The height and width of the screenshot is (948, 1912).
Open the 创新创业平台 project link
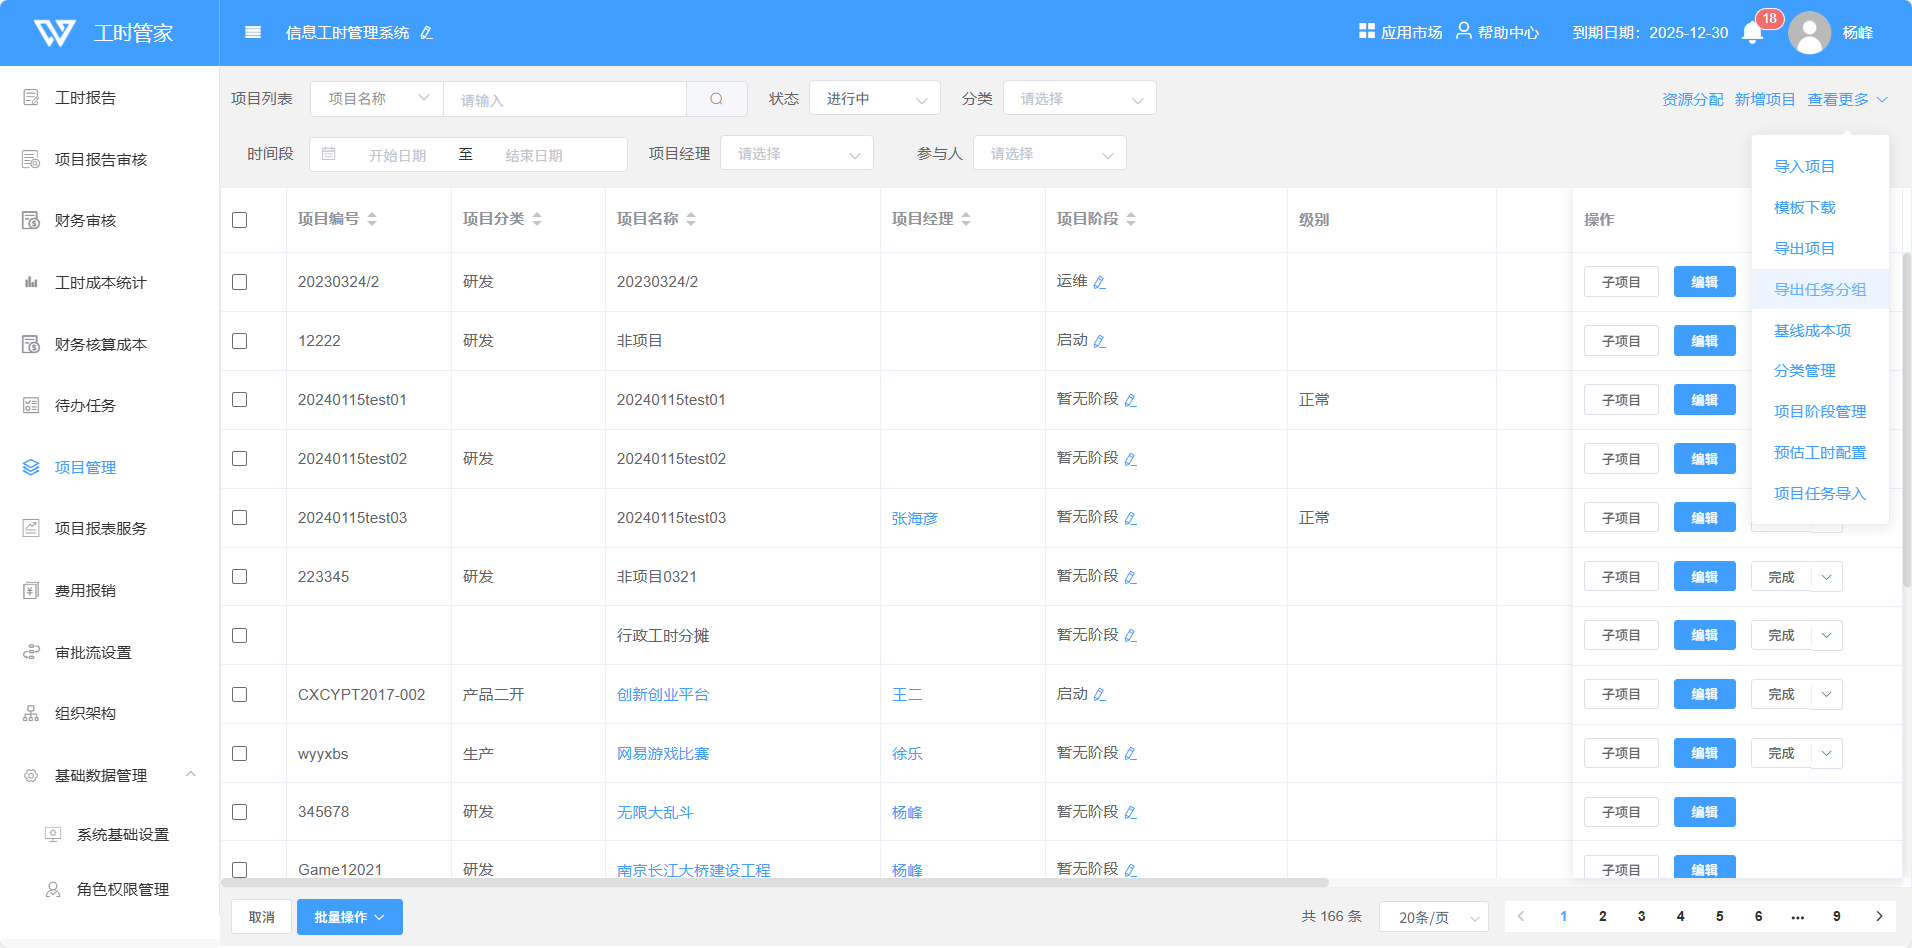pos(662,694)
